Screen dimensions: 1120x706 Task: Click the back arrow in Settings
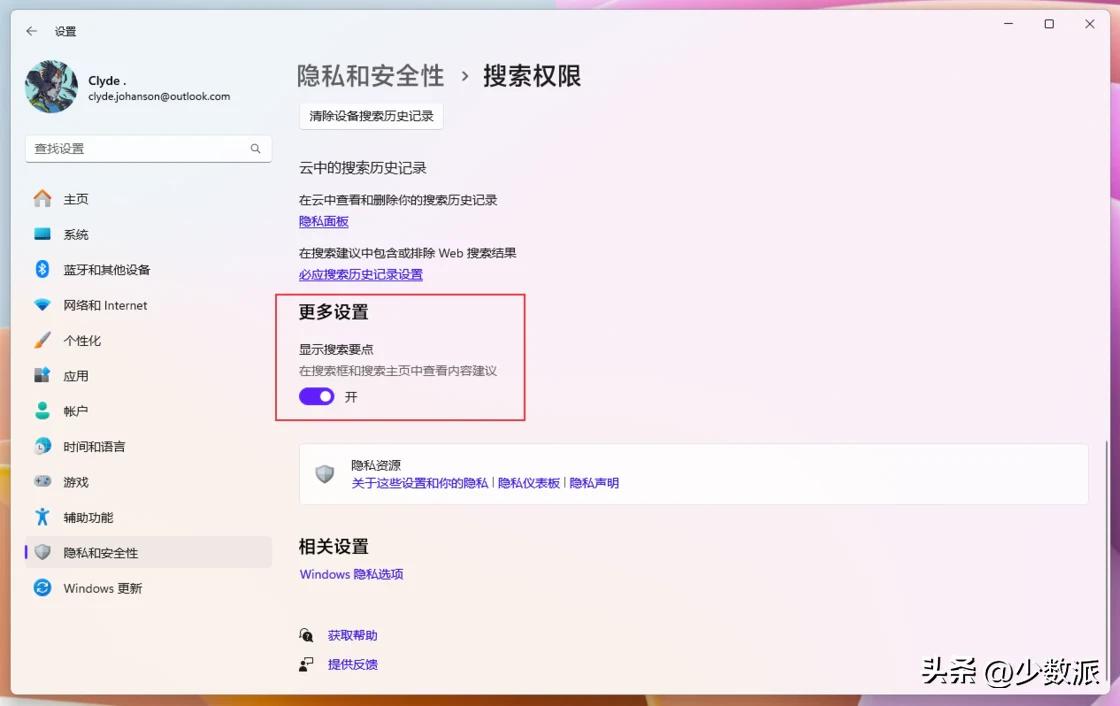[x=31, y=31]
